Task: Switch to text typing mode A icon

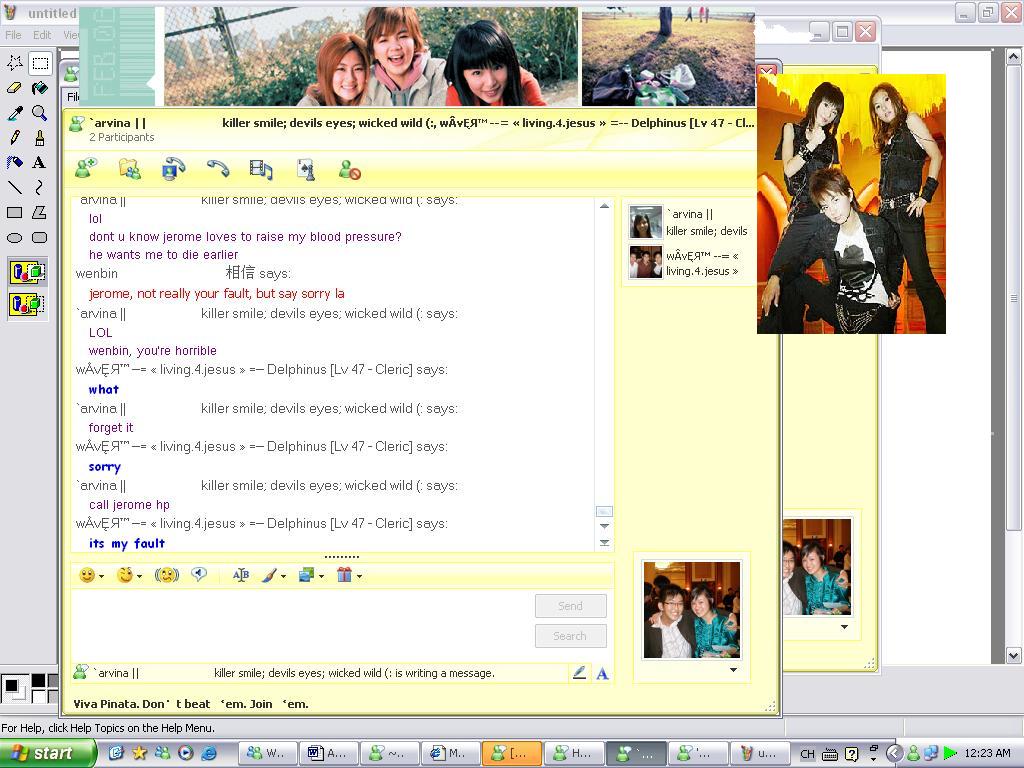Action: click(602, 673)
